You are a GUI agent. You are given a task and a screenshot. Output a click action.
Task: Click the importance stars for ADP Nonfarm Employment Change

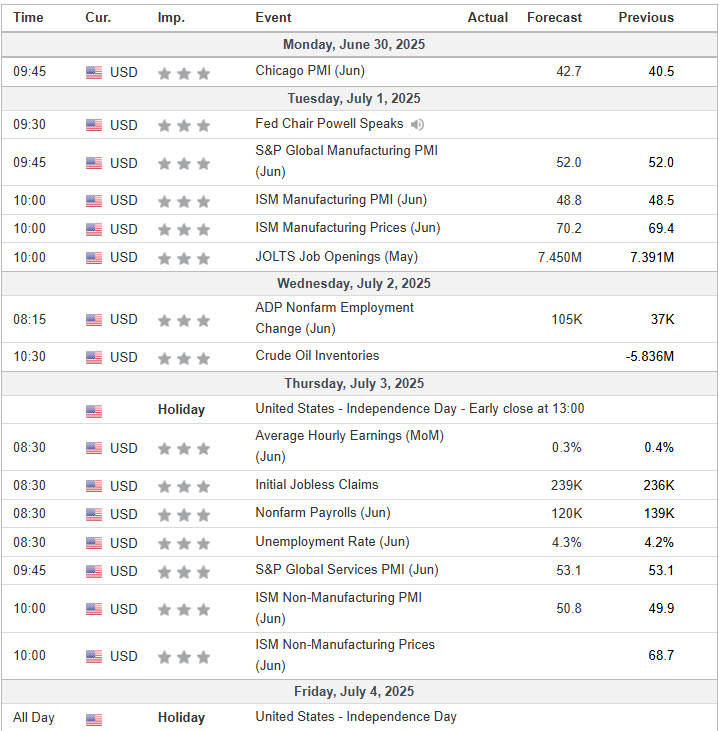pos(184,320)
